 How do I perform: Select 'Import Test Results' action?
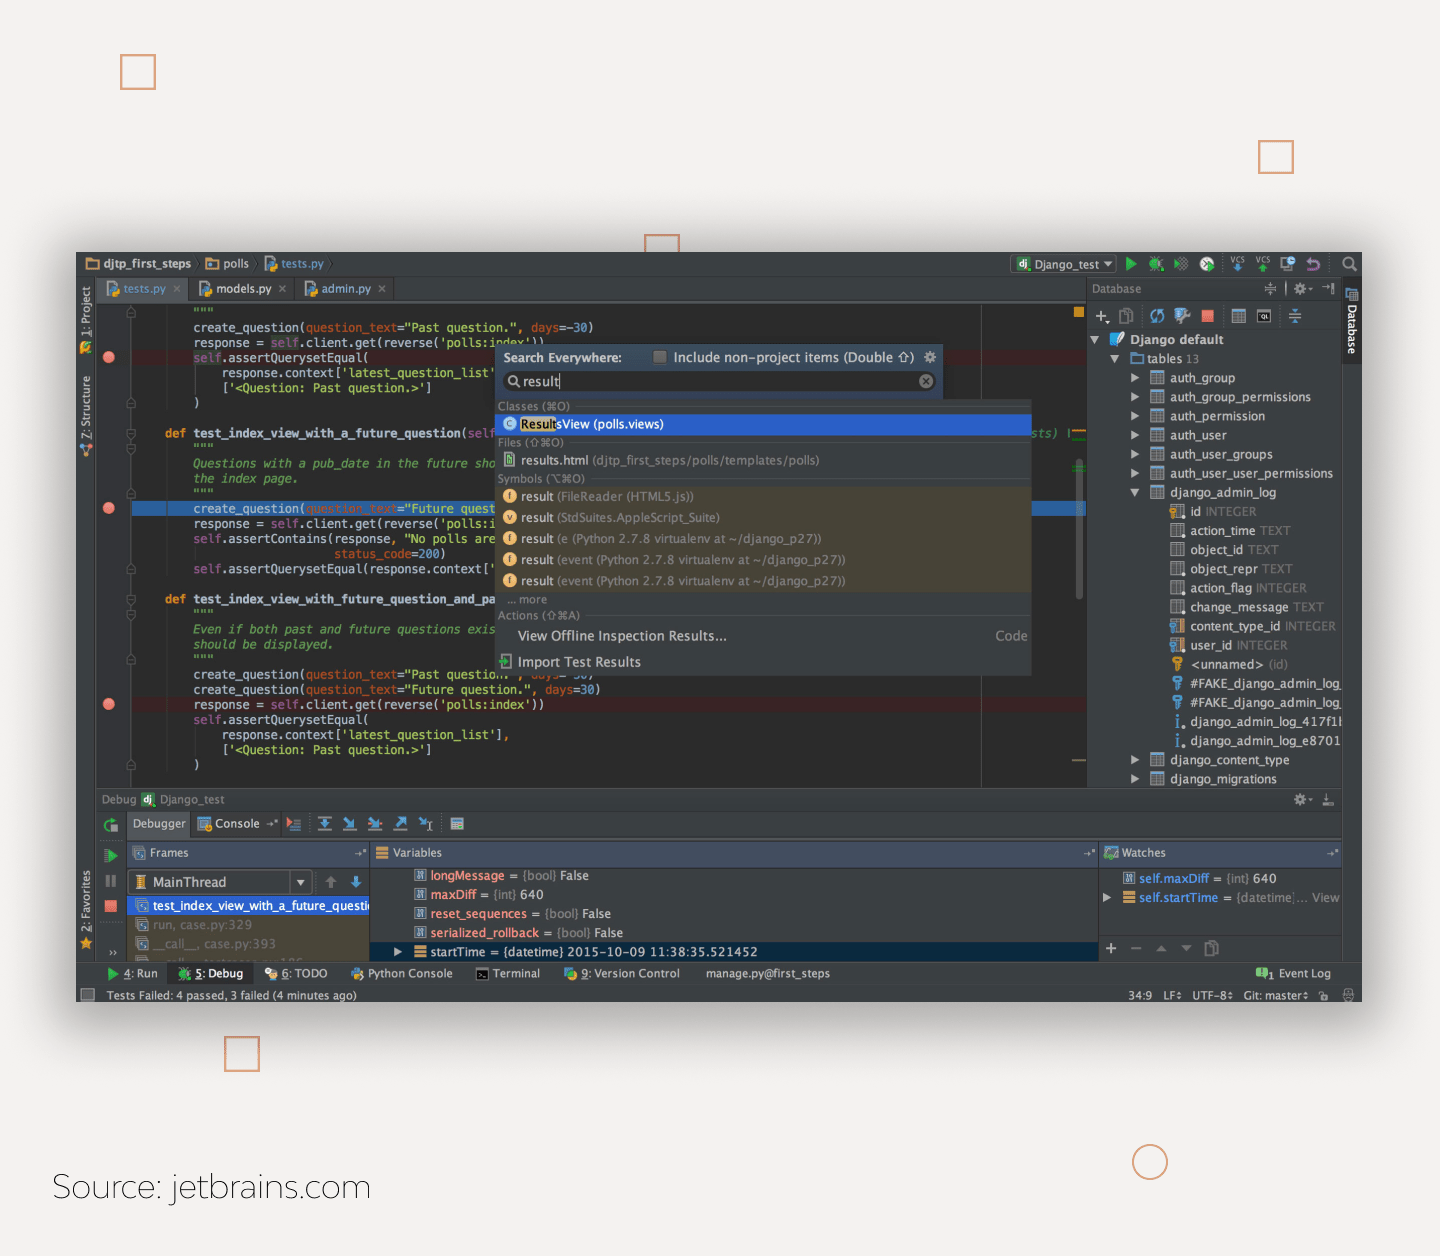coord(579,662)
